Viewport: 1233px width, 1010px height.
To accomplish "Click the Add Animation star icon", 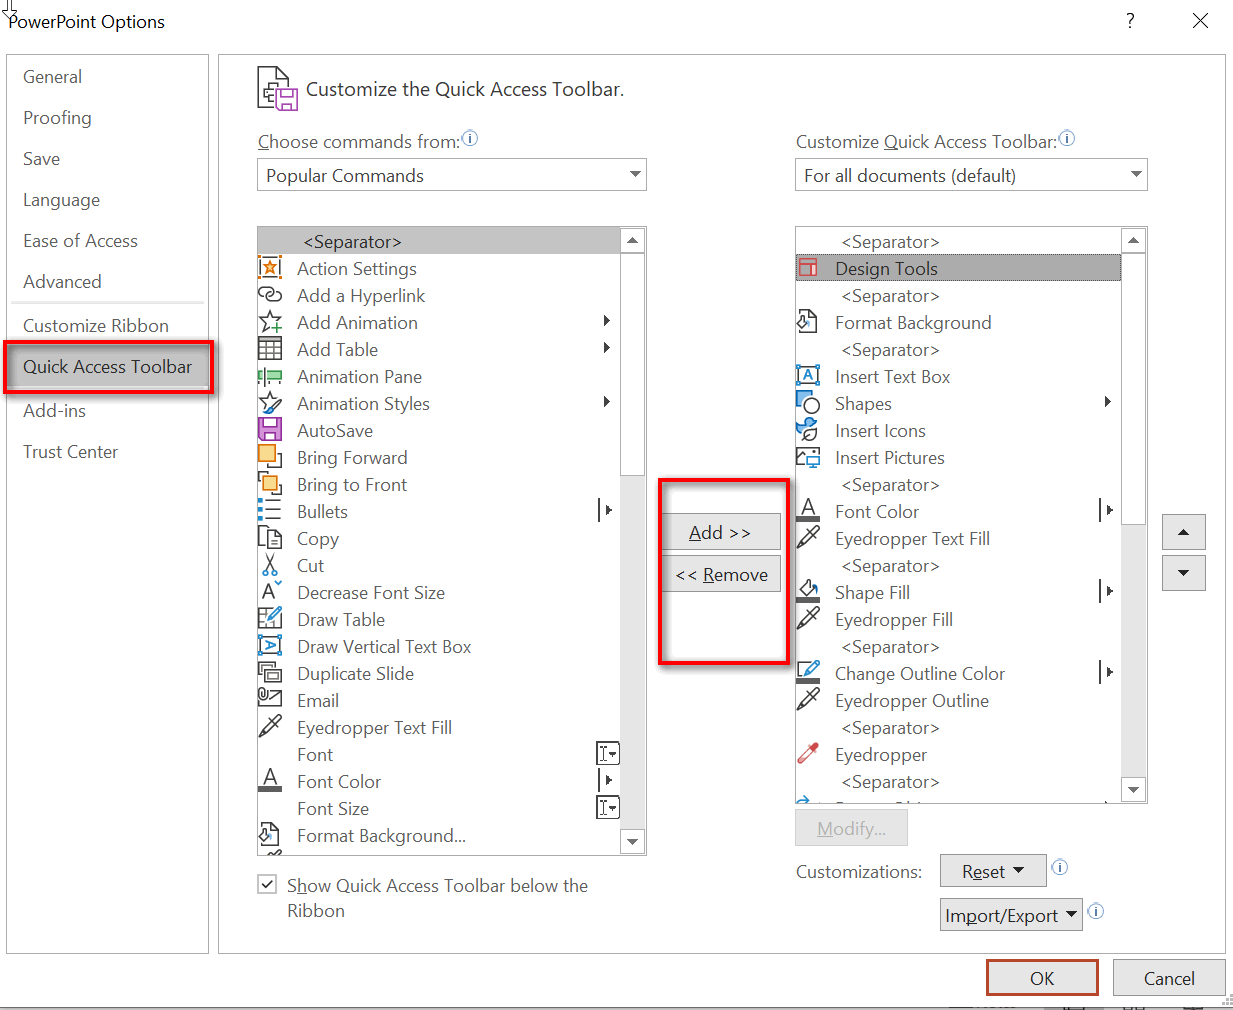I will 270,322.
